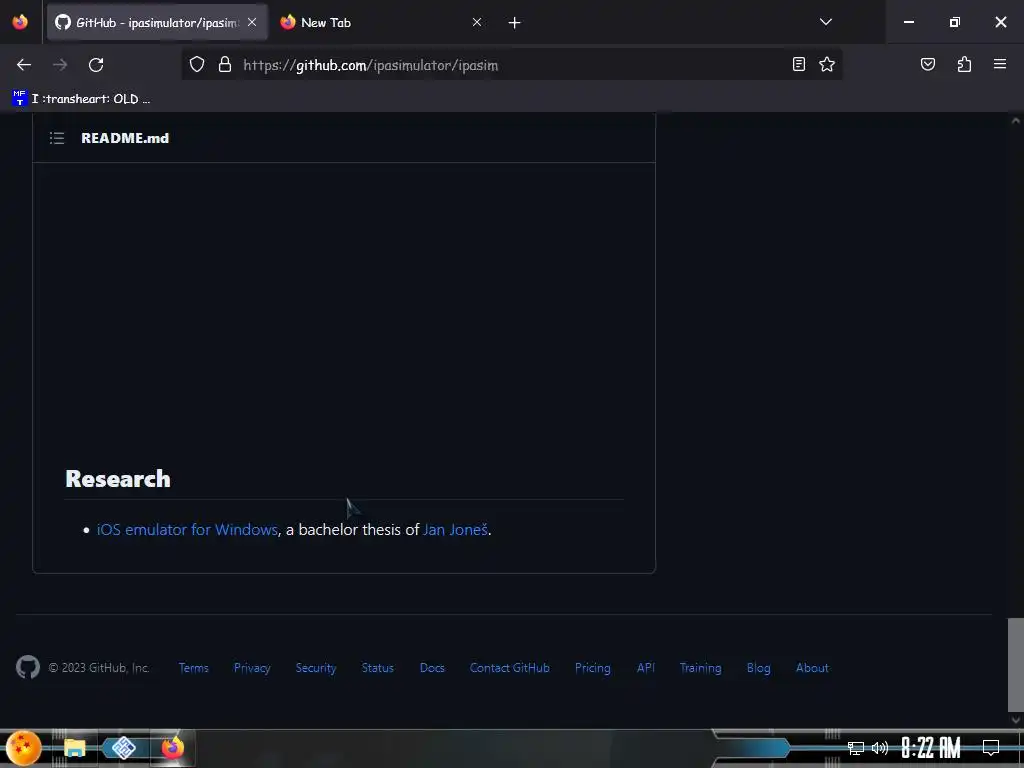Open iOS emulator for Windows link

point(187,529)
